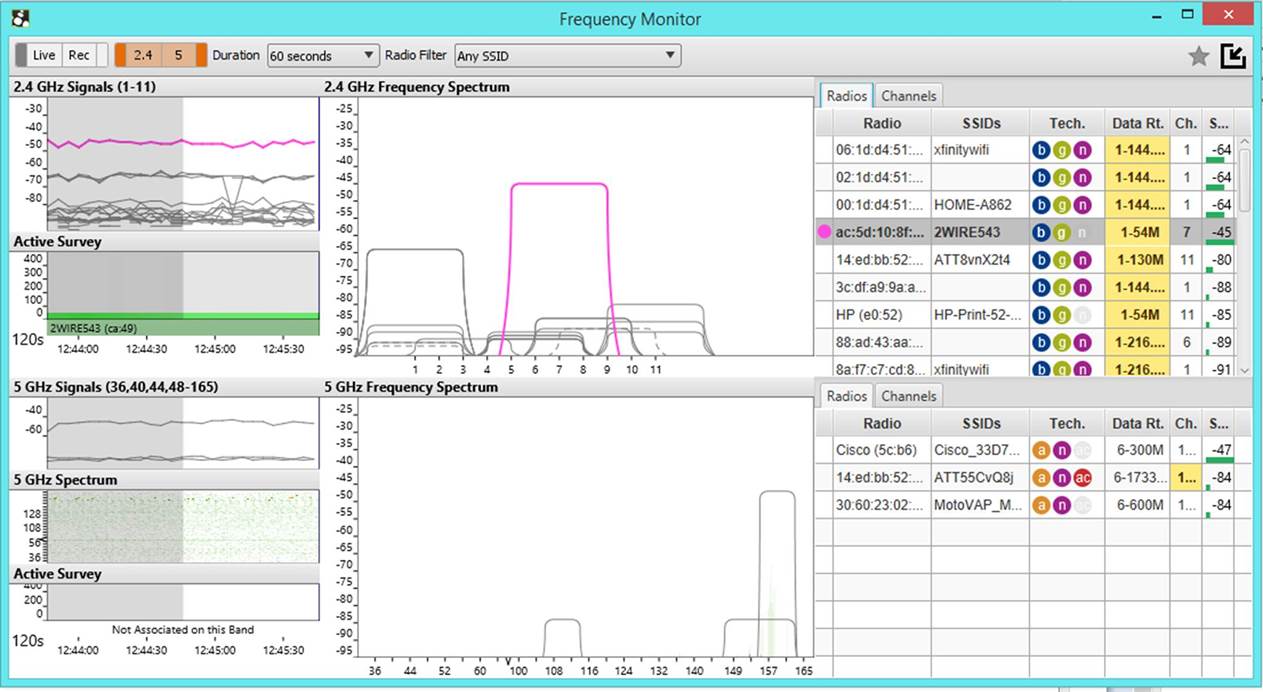Click the blue 'b' badge in the xfinitywifi row
The image size is (1263, 692).
tap(1041, 148)
